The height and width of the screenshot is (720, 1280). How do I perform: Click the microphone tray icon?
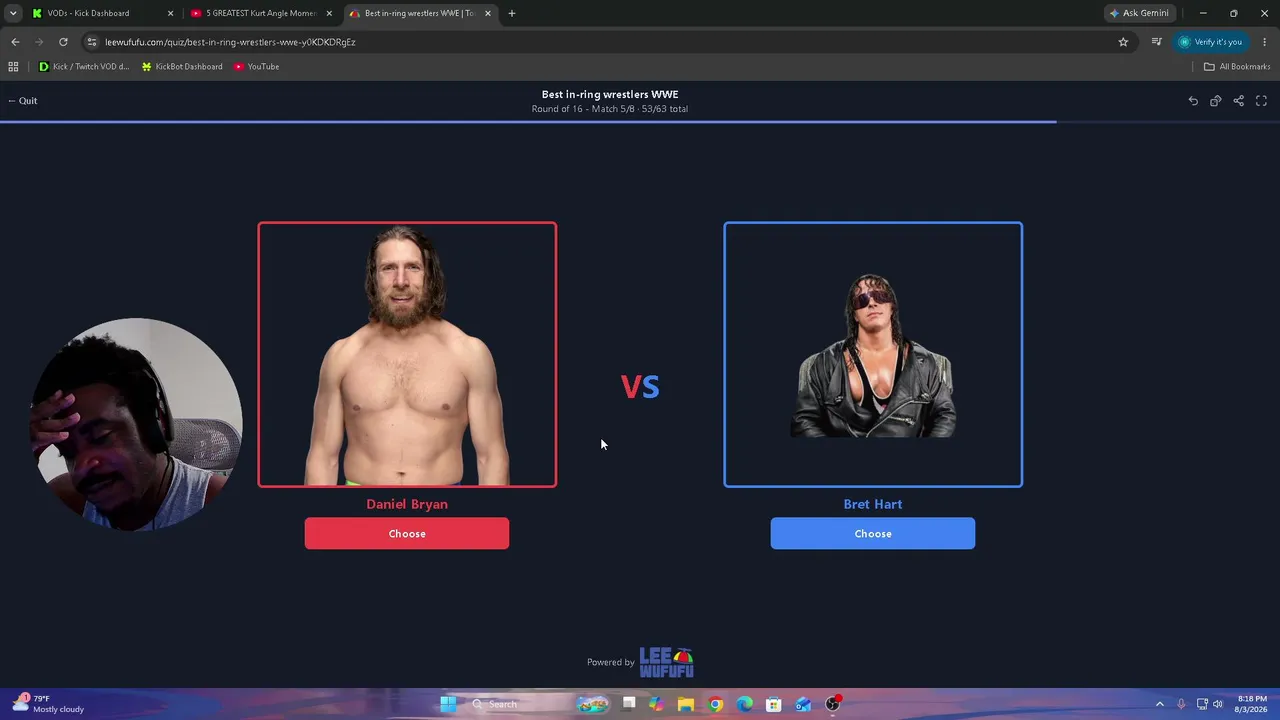[1181, 704]
